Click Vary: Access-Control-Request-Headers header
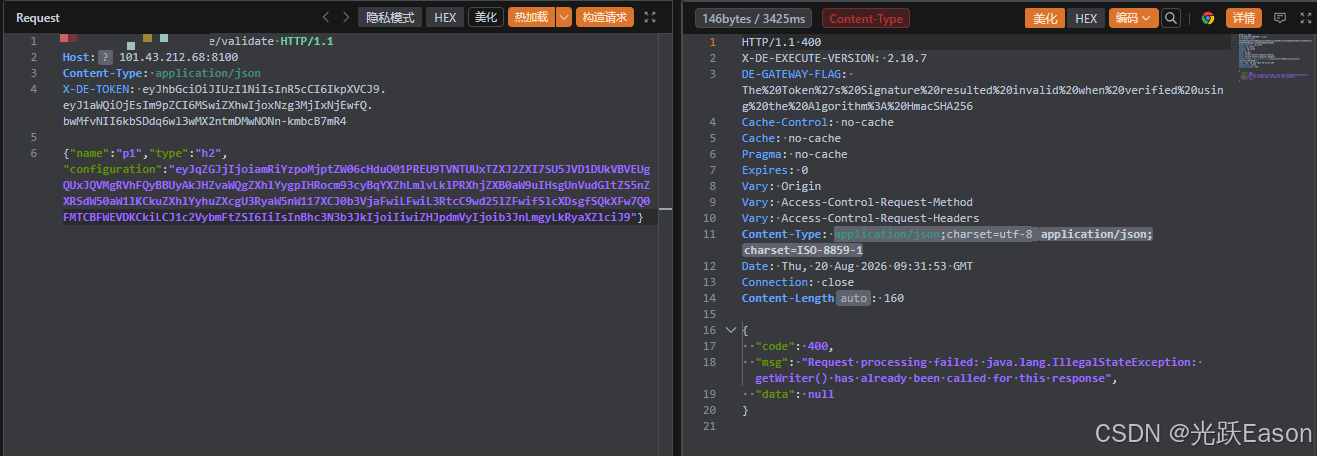 click(860, 218)
